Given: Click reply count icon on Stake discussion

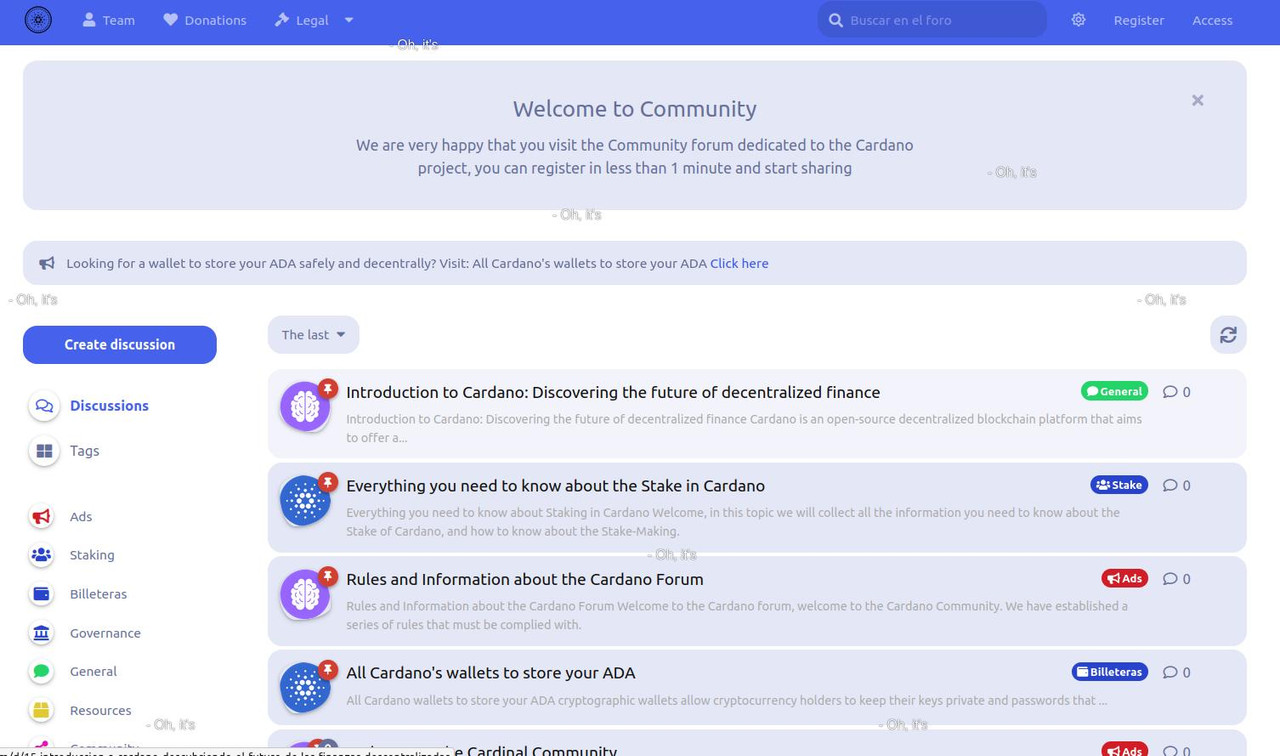Looking at the screenshot, I should click(x=1170, y=485).
